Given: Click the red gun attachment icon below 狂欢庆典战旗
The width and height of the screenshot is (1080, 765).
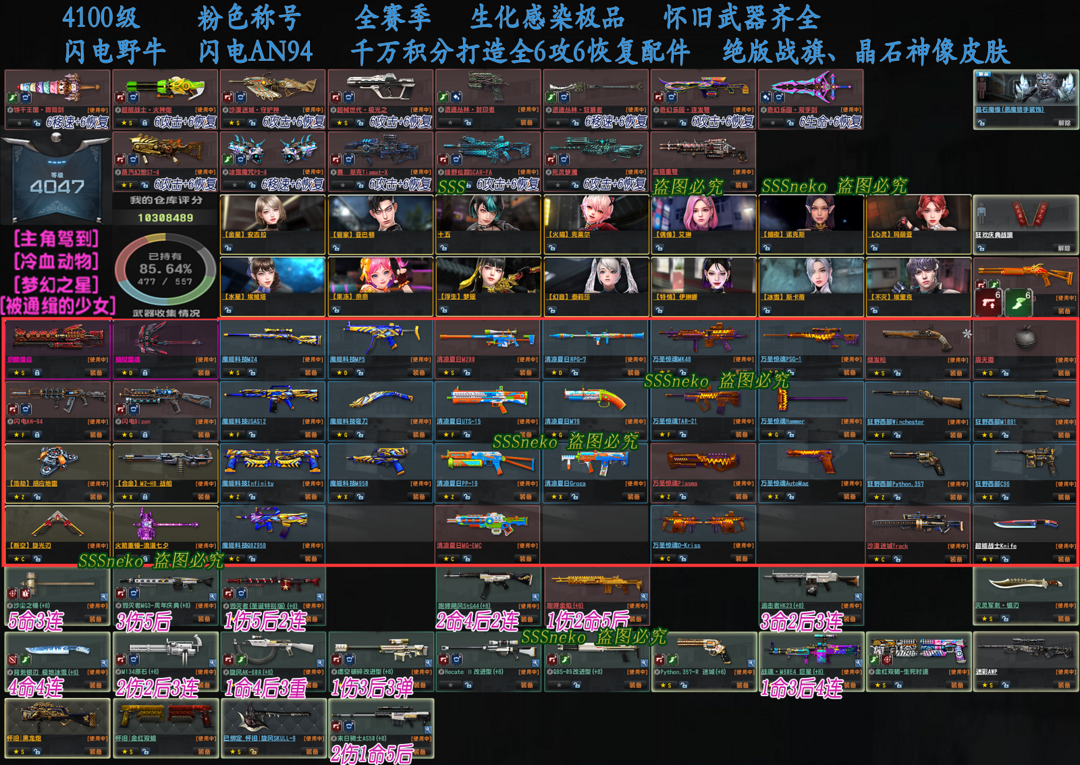Looking at the screenshot, I should 988,303.
